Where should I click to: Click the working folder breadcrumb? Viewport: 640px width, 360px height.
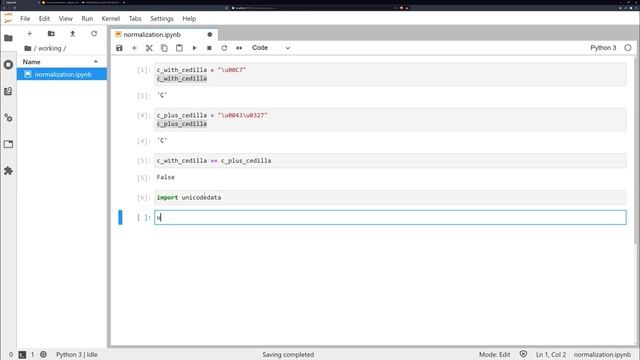click(49, 48)
